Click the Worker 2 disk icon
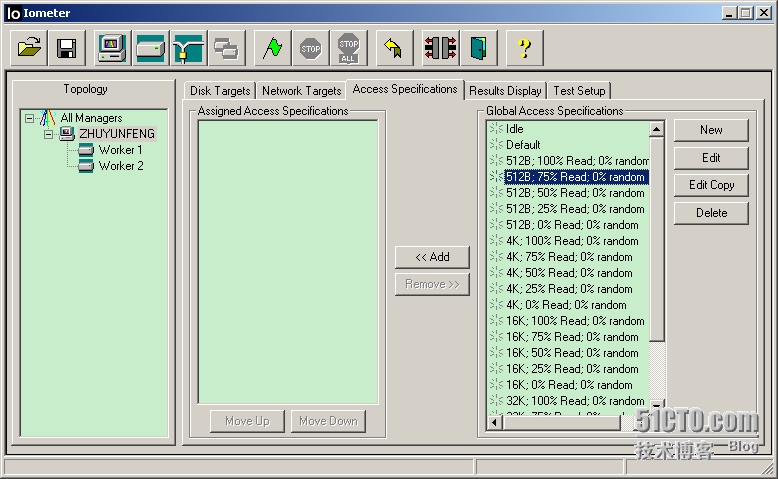The height and width of the screenshot is (479, 778). tap(86, 166)
